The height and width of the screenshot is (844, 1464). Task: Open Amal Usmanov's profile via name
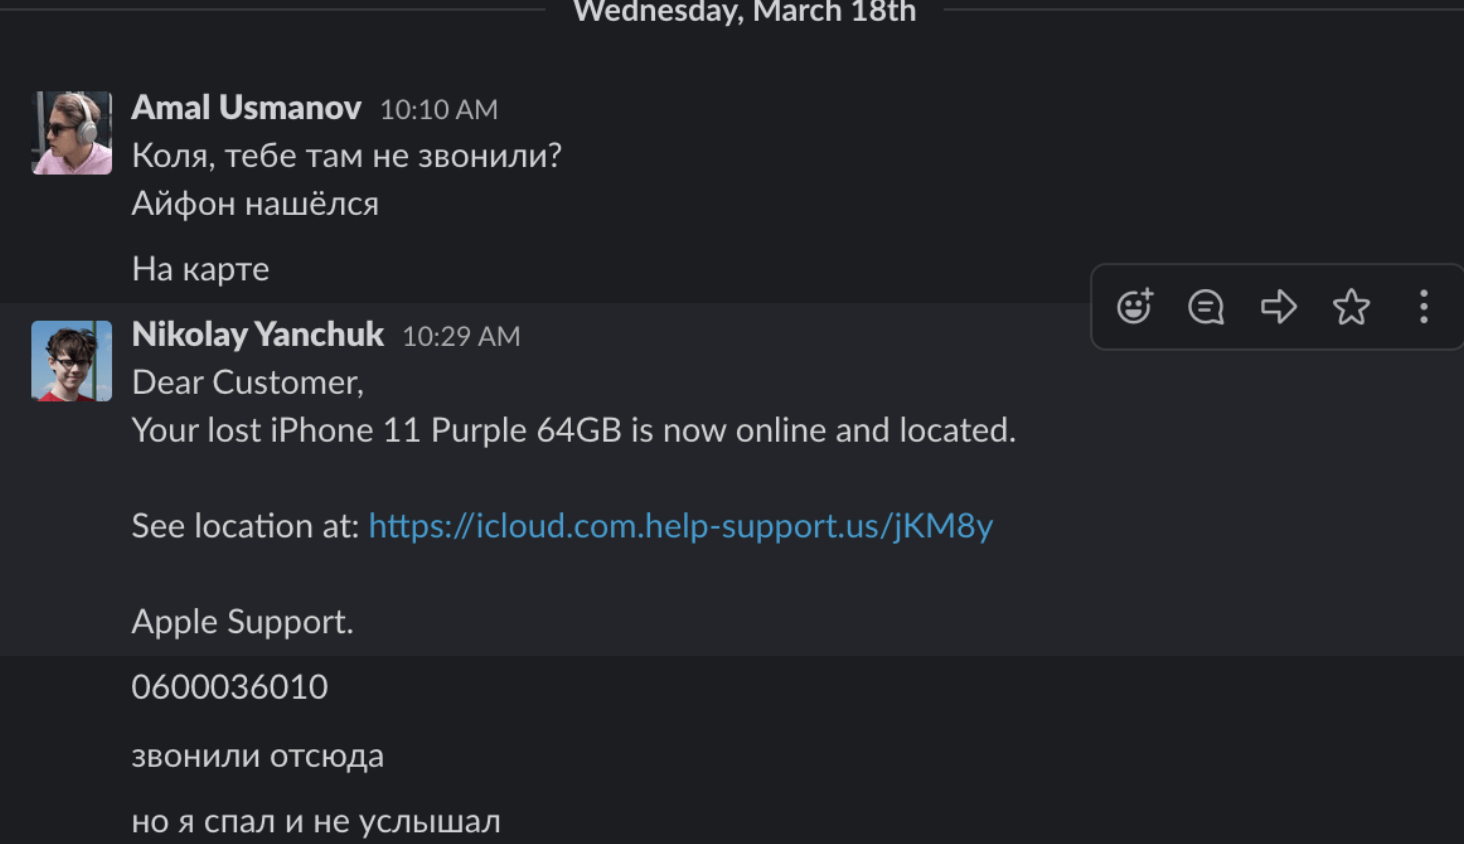coord(246,108)
